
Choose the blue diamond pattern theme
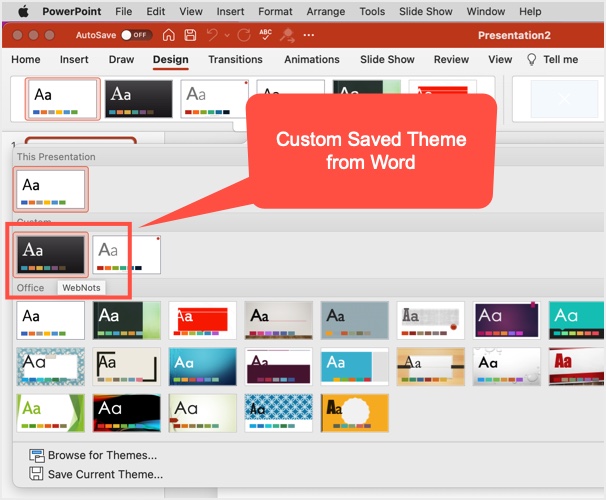(x=278, y=413)
